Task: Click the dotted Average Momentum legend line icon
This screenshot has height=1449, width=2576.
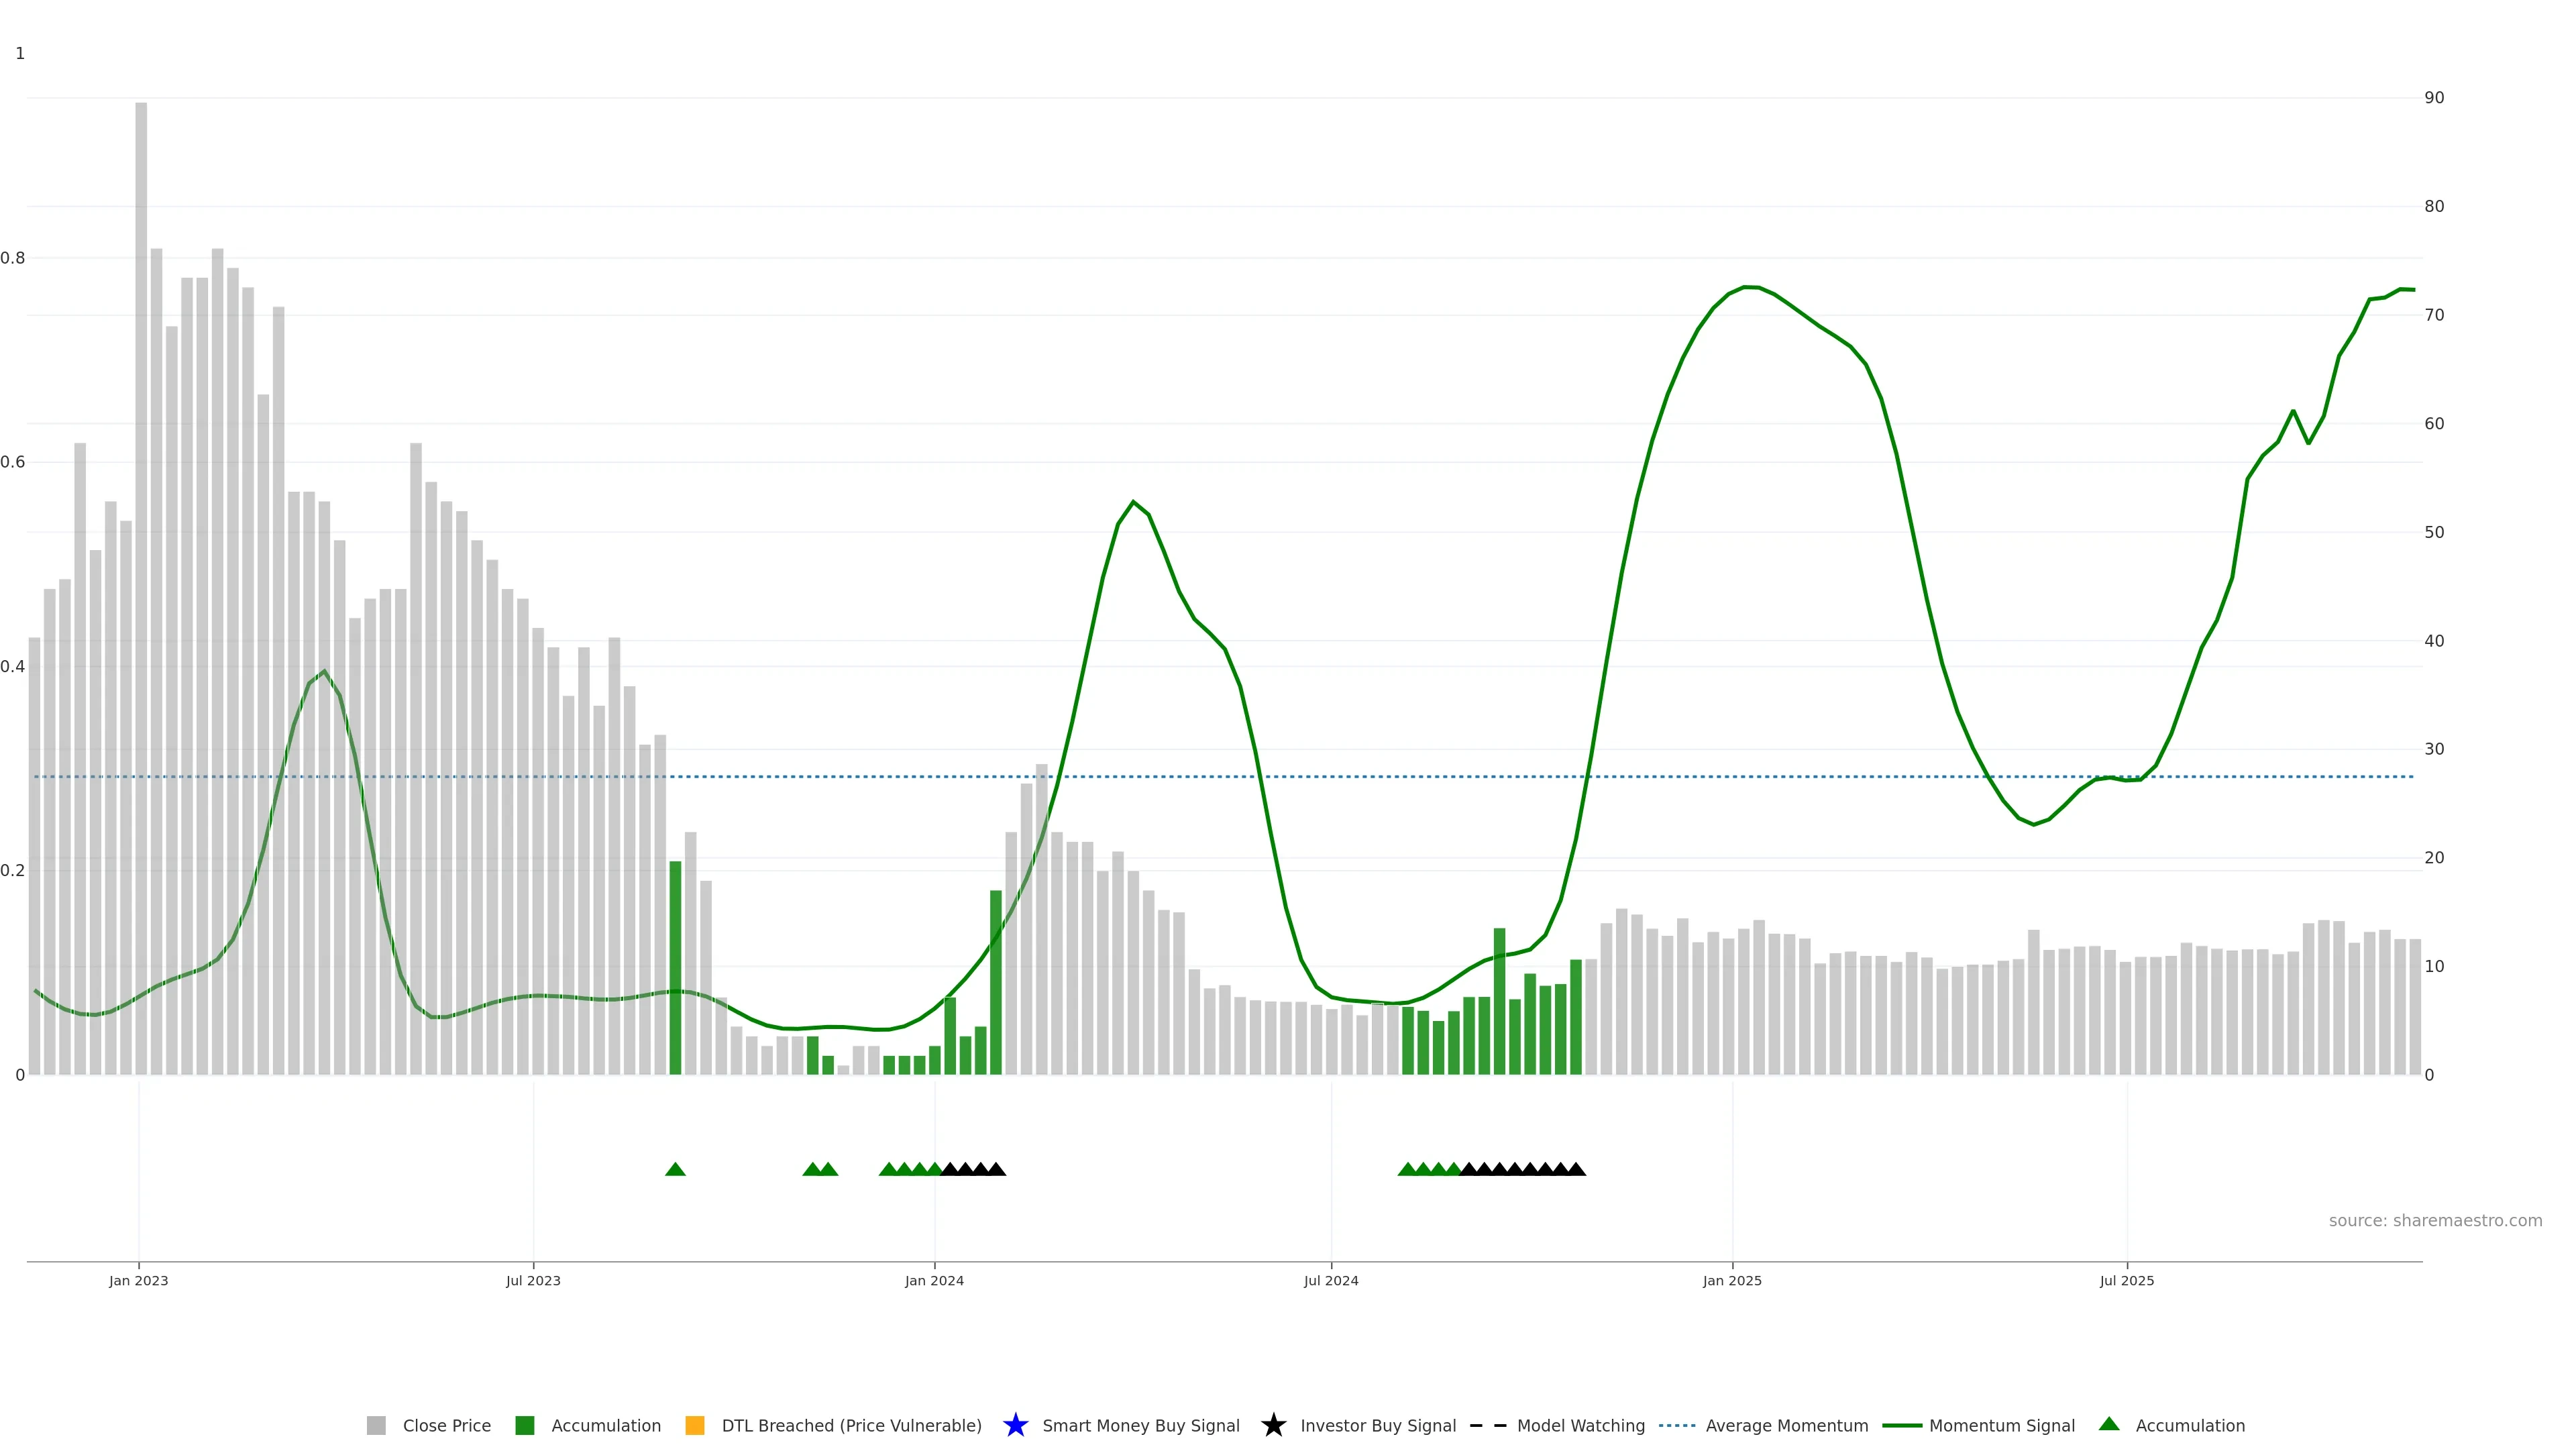Action: click(x=1677, y=1425)
